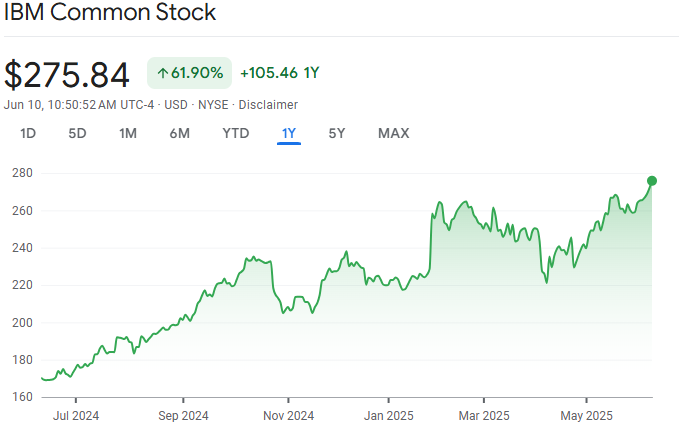The width and height of the screenshot is (679, 438).
Task: Select the 1Y time range tab
Action: pyautogui.click(x=288, y=133)
